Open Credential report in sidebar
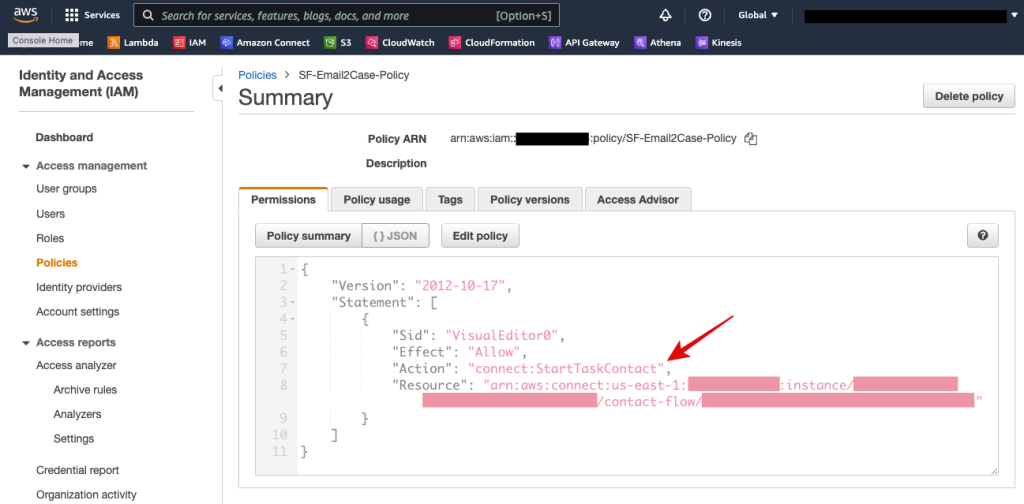The image size is (1024, 504). tap(78, 470)
